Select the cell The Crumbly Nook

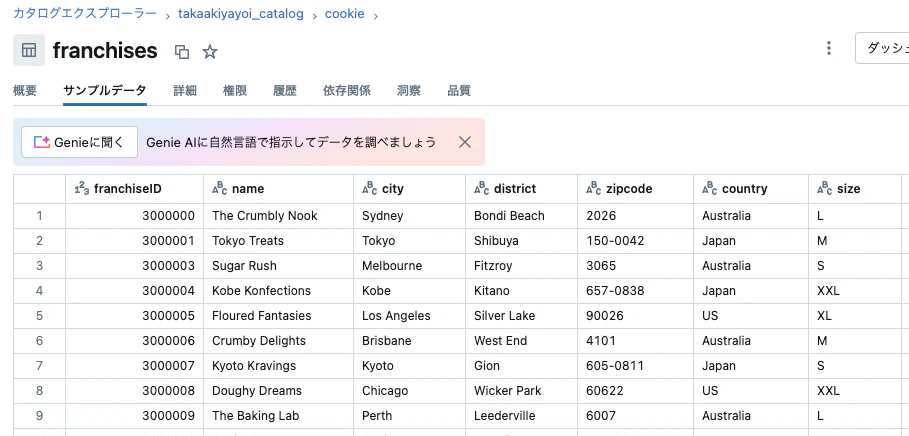[278, 216]
